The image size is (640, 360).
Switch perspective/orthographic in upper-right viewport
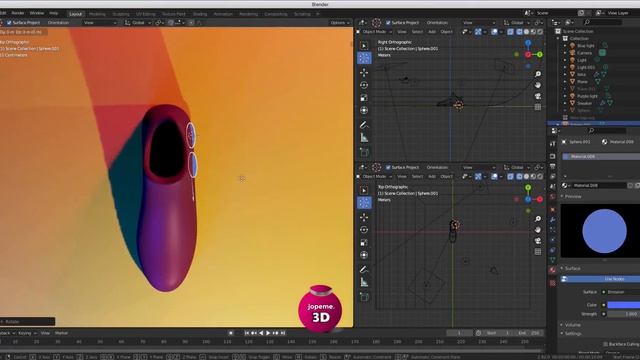coord(538,107)
